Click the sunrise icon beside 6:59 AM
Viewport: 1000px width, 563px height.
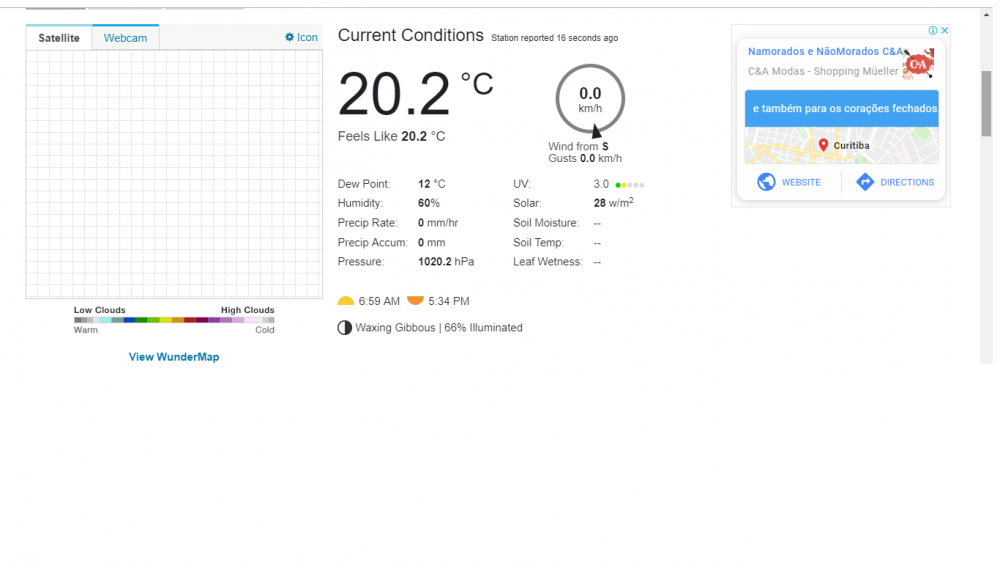pos(346,301)
